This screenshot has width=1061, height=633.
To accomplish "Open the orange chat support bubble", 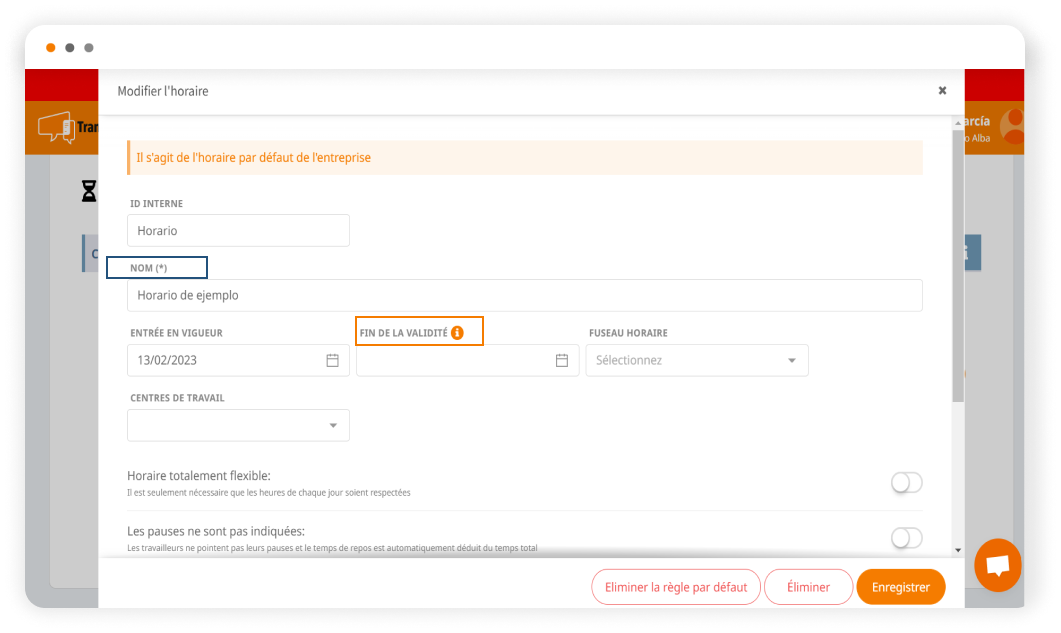I will pyautogui.click(x=997, y=565).
